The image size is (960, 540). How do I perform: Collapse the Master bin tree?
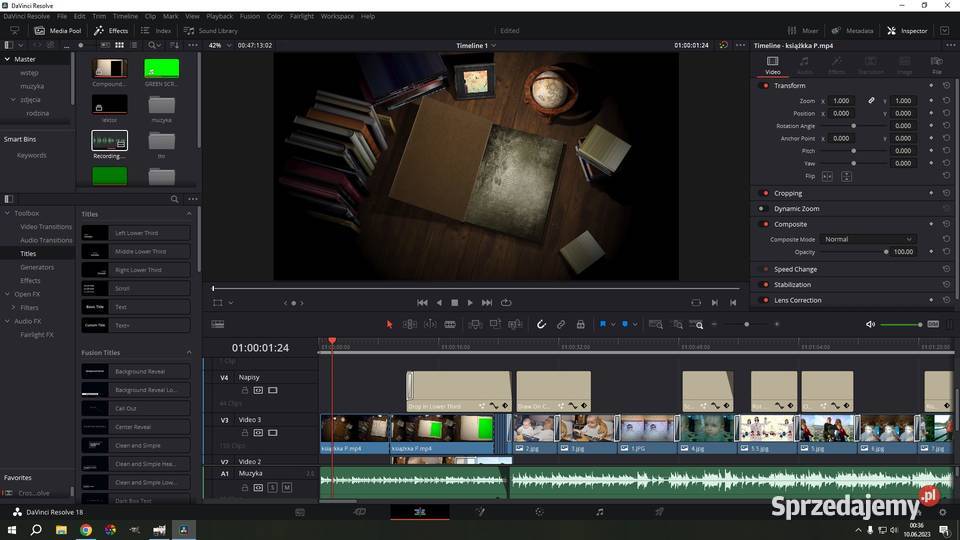8,59
